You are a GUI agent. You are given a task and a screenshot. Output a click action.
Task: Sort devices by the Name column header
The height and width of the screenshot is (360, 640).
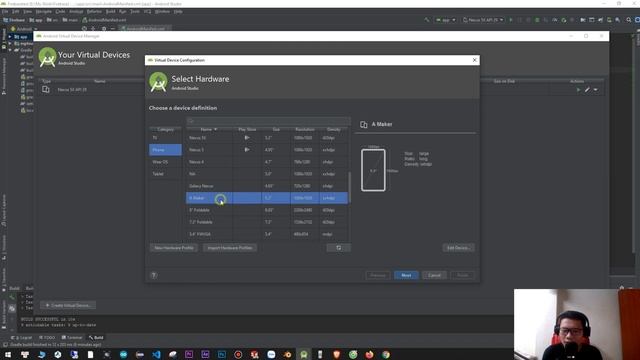pos(209,129)
